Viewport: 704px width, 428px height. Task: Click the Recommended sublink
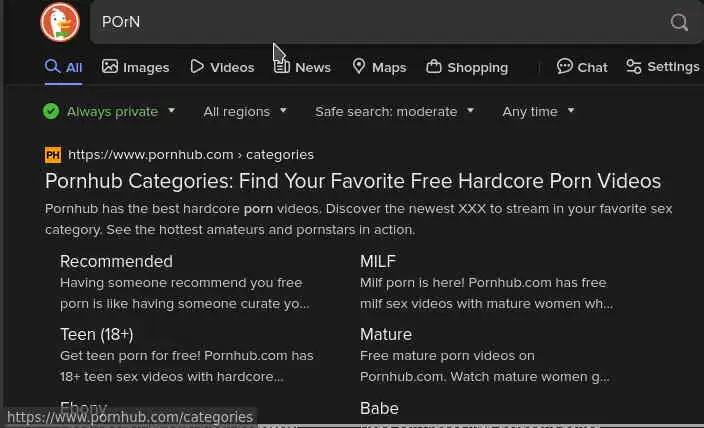coord(116,261)
